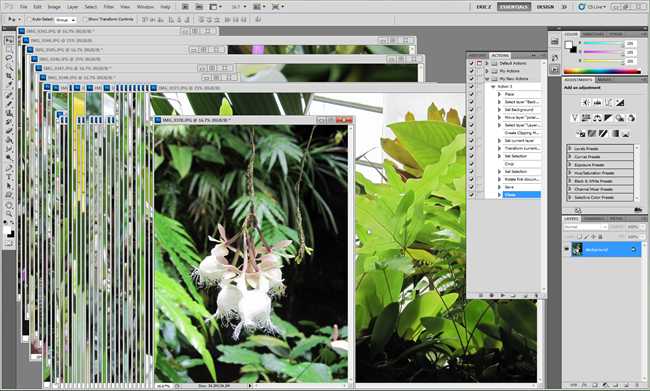Toggle checkmark for the Crop step

471,164
